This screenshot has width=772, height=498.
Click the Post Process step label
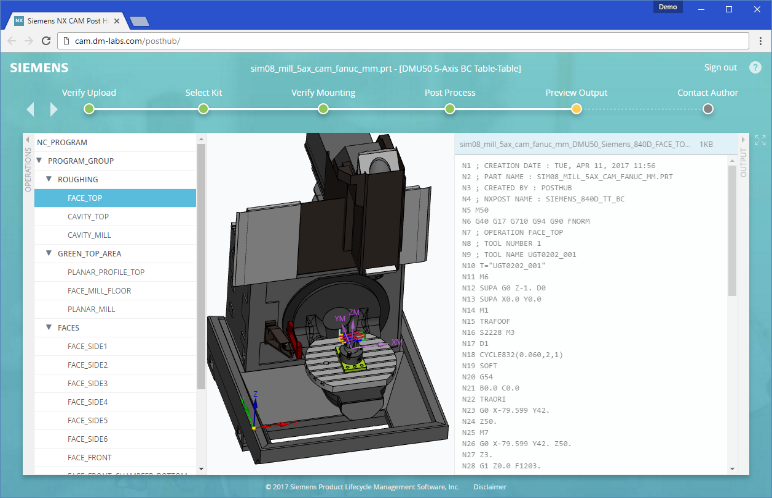(x=450, y=93)
